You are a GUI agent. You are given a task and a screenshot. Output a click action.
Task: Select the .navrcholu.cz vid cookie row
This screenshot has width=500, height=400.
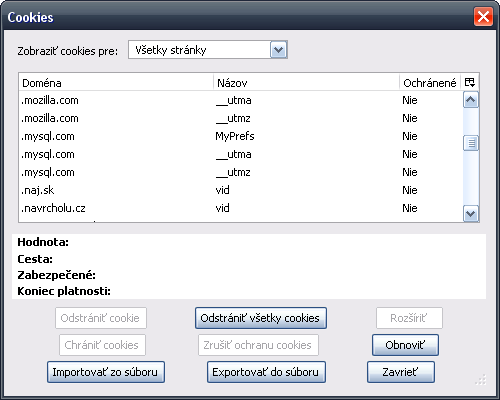click(x=241, y=208)
